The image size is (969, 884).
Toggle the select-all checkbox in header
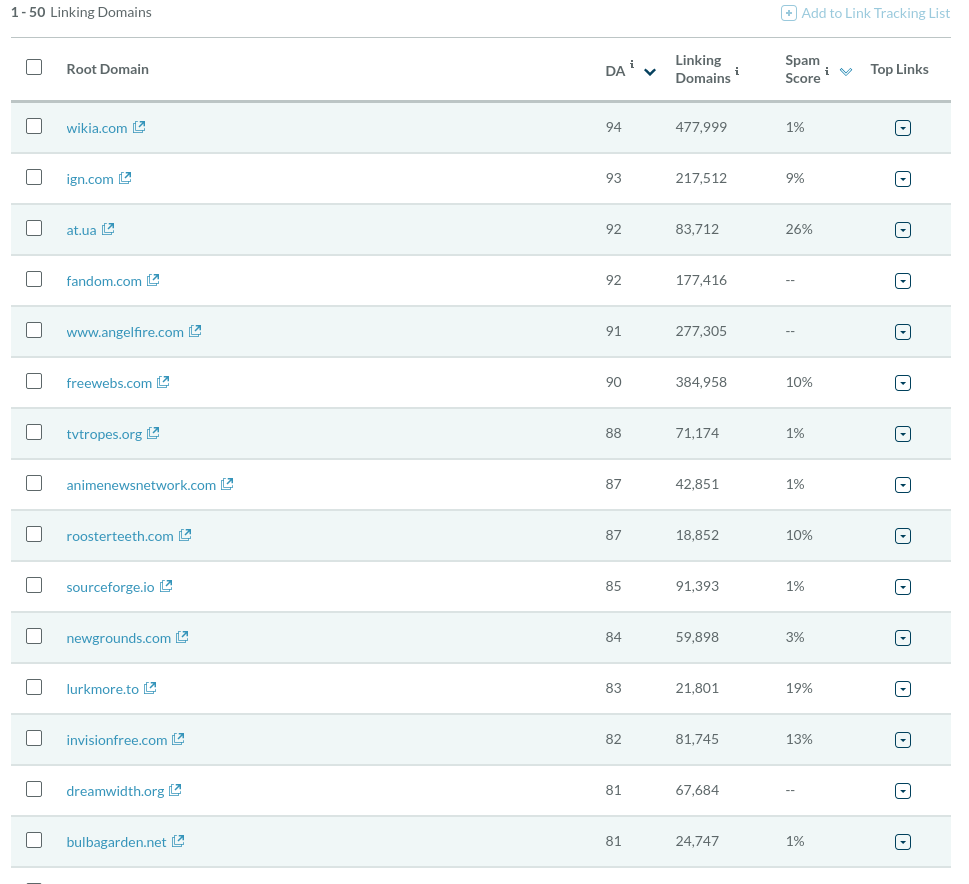click(34, 67)
